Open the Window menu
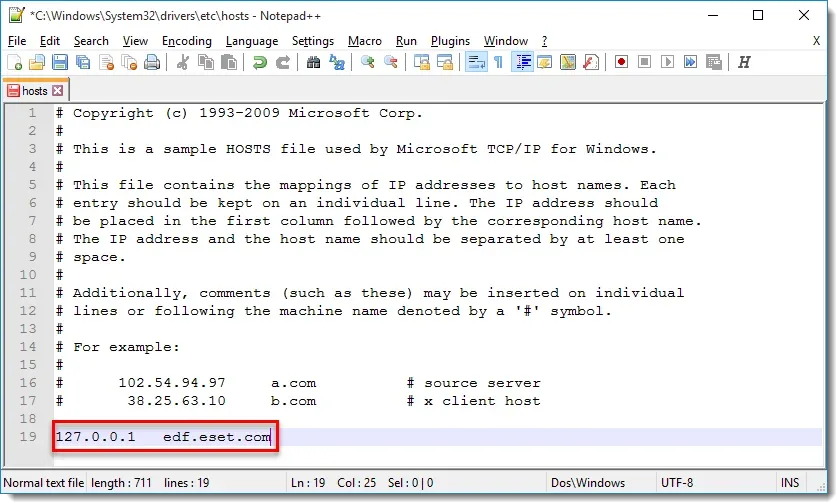 pyautogui.click(x=506, y=41)
